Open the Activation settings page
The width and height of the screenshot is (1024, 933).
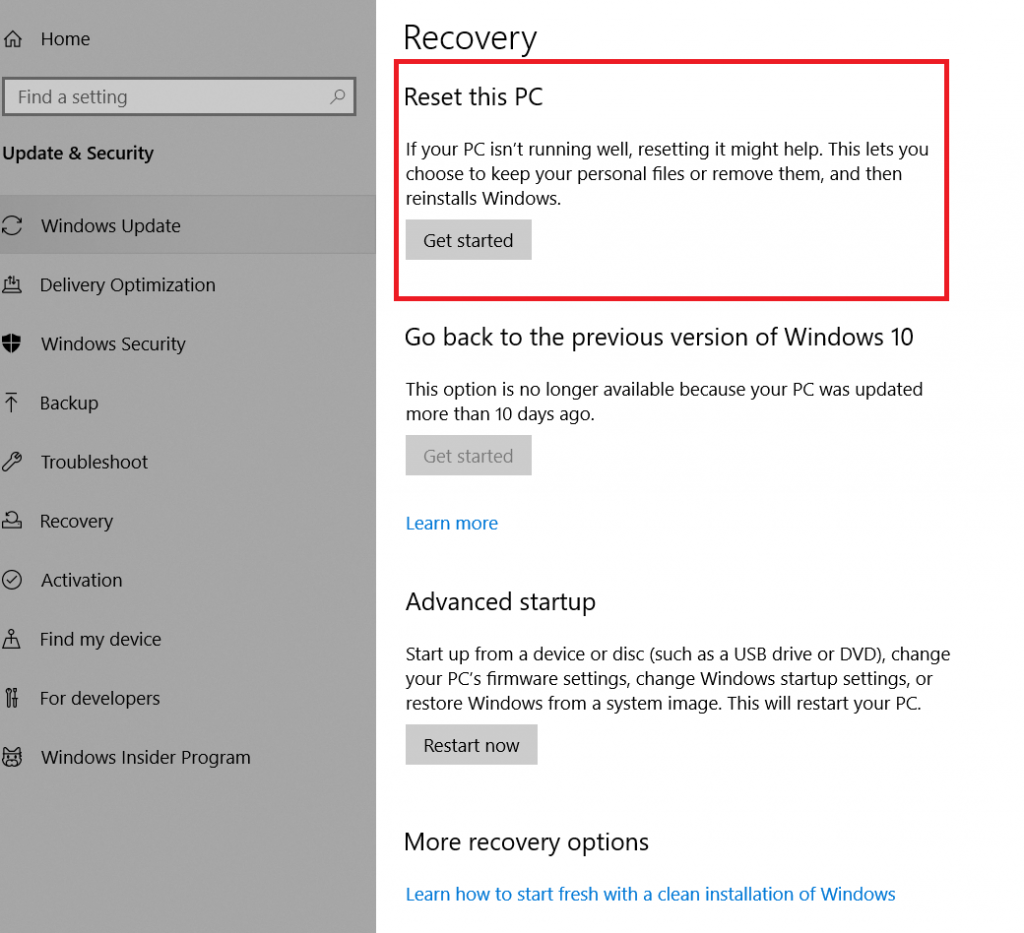(x=81, y=580)
